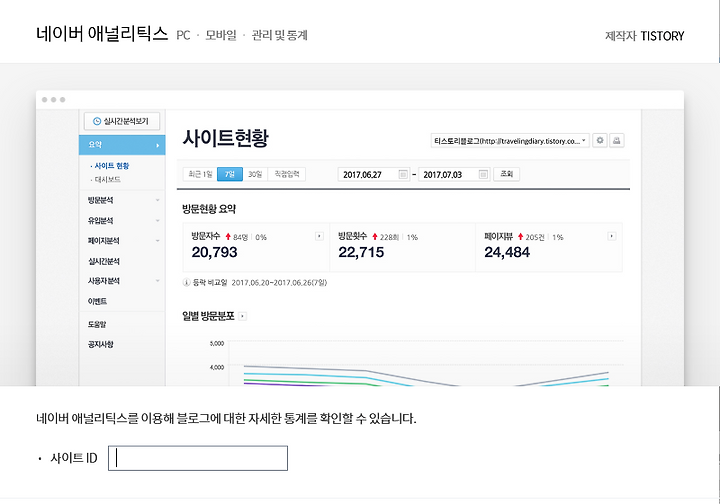Click the 제작자 TISTORY author label

point(645,36)
